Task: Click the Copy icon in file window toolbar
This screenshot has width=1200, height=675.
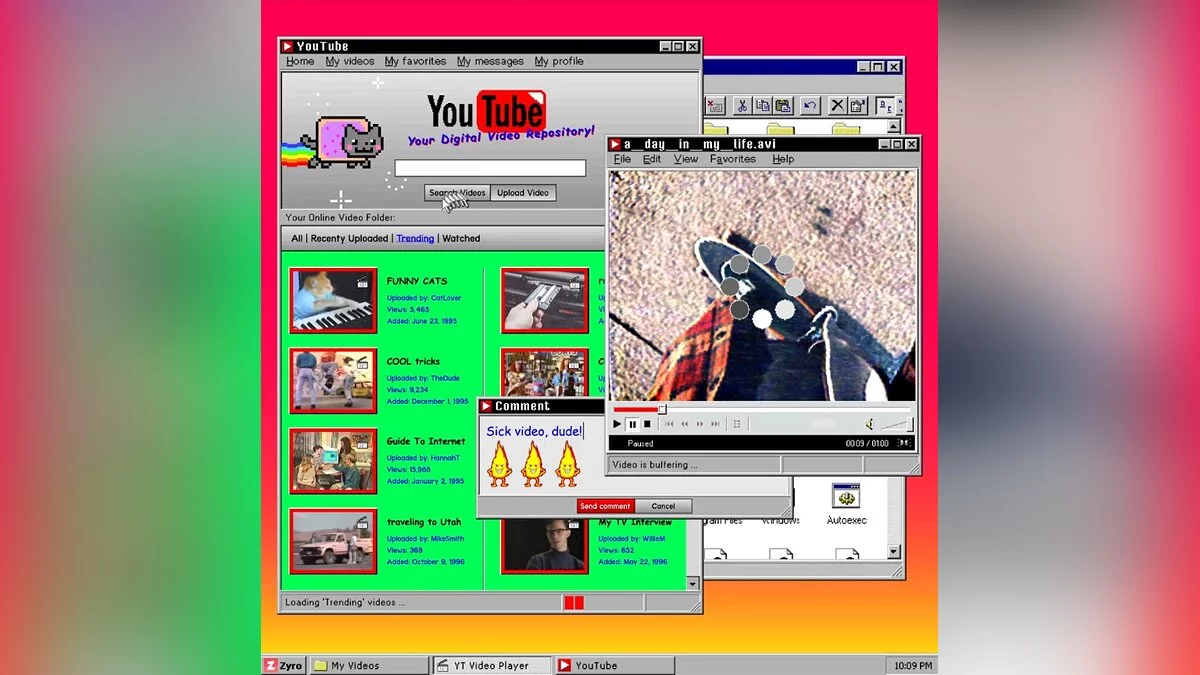Action: point(763,105)
